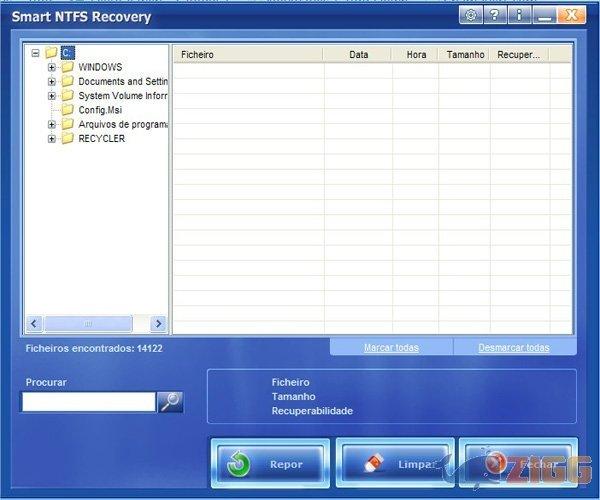Select Arquivos de programas folder name

click(x=123, y=124)
